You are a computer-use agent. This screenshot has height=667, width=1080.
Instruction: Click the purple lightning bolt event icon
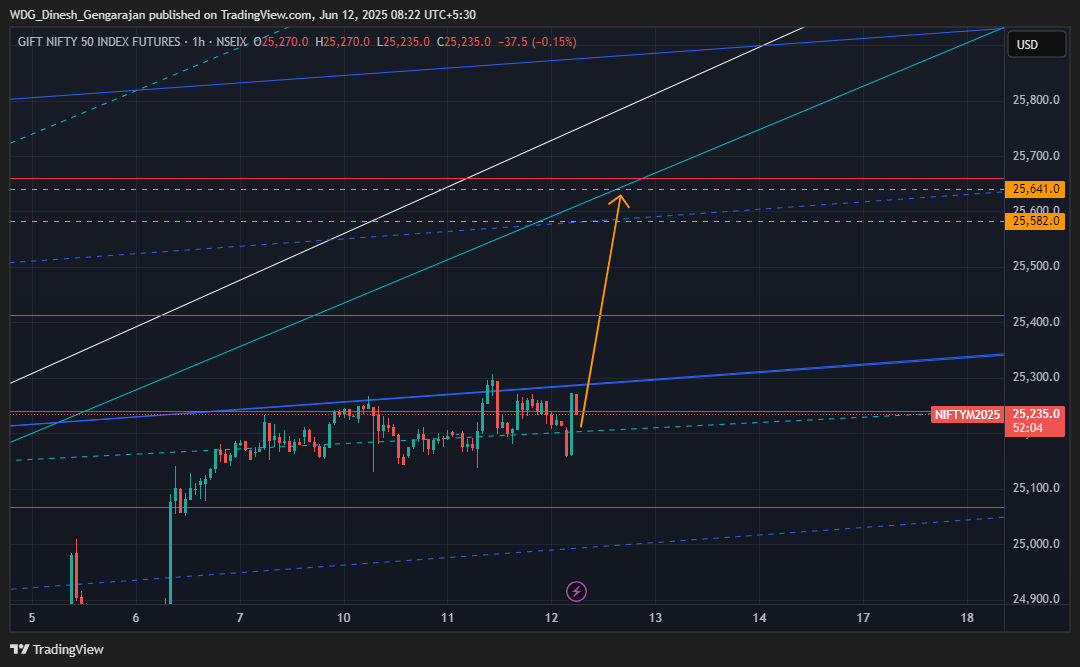point(576,591)
